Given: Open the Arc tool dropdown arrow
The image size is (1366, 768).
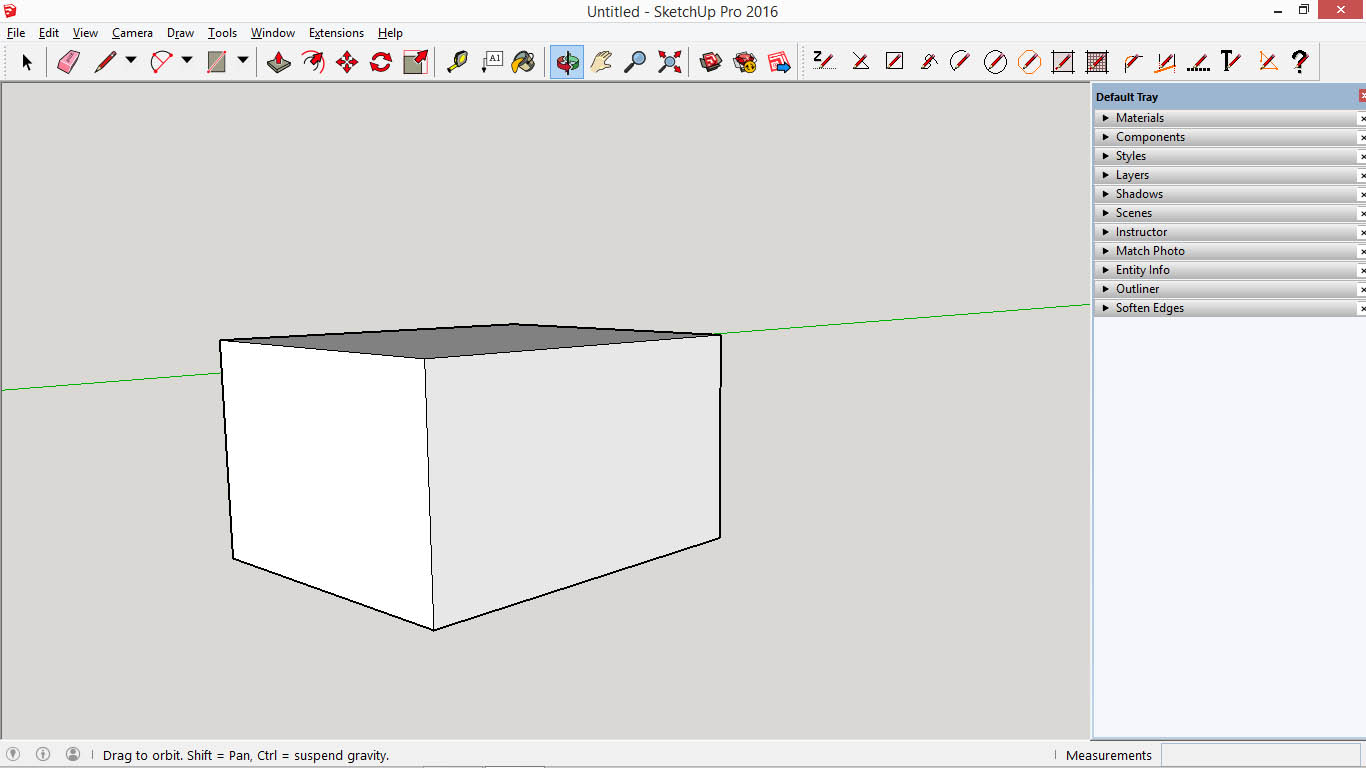Looking at the screenshot, I should [x=187, y=61].
